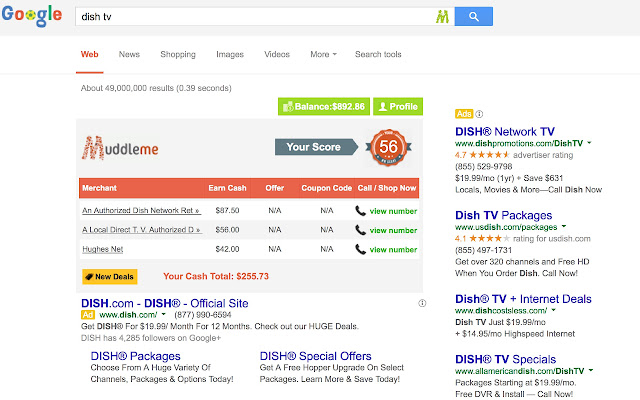Click the Call / Shop Now column header

[387, 188]
